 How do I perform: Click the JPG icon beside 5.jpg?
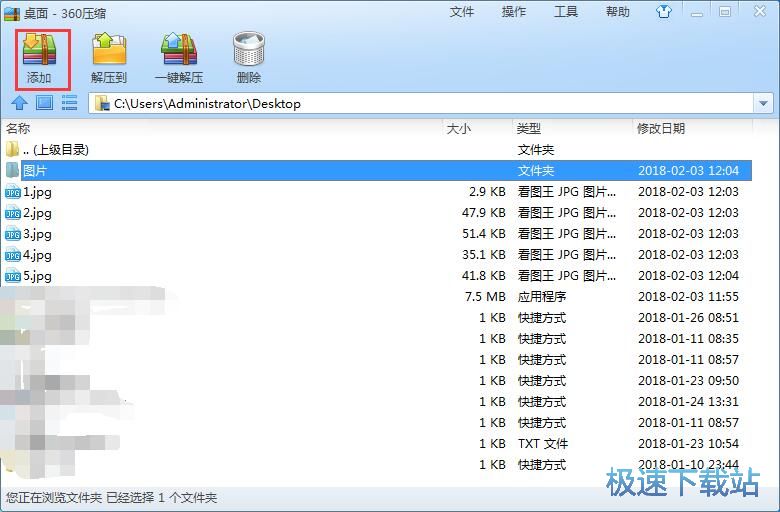click(x=12, y=276)
